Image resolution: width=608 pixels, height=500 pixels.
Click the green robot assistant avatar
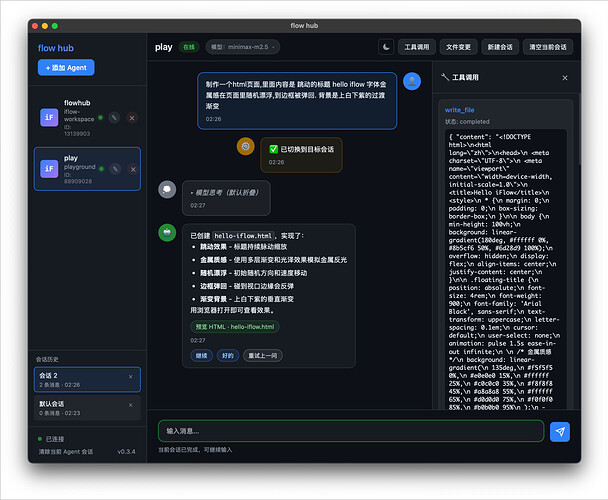click(x=167, y=232)
